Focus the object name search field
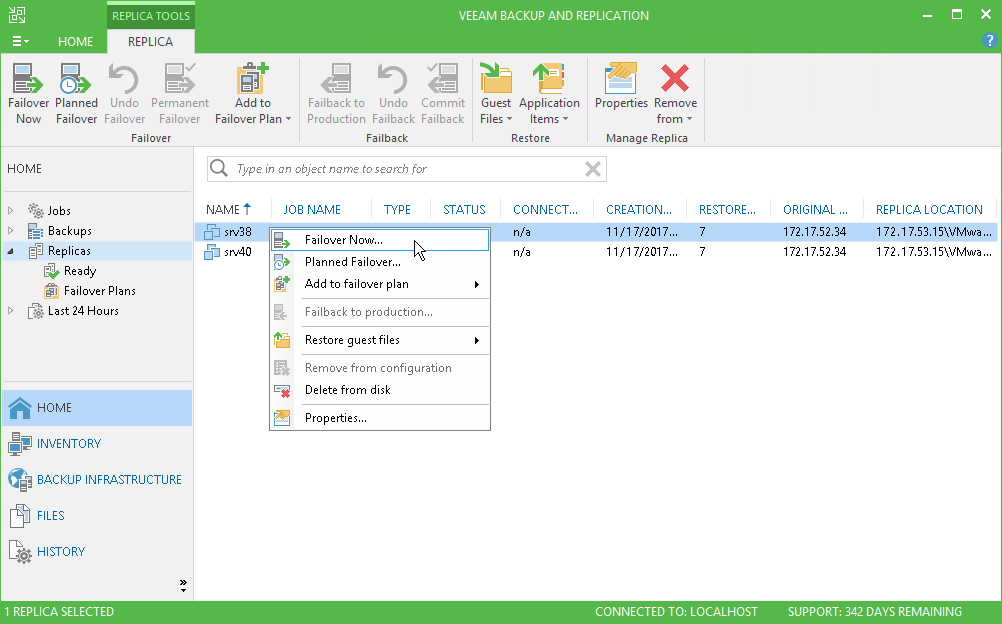 pos(407,169)
